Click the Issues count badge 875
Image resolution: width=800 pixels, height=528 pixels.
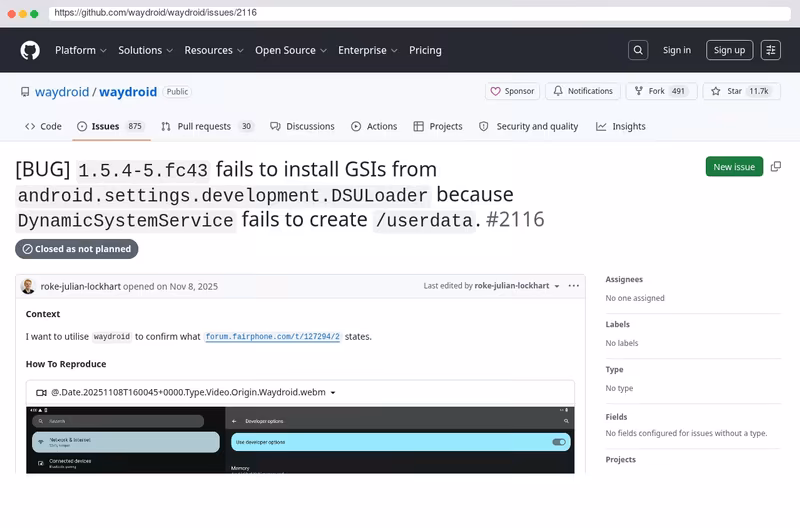(x=135, y=126)
